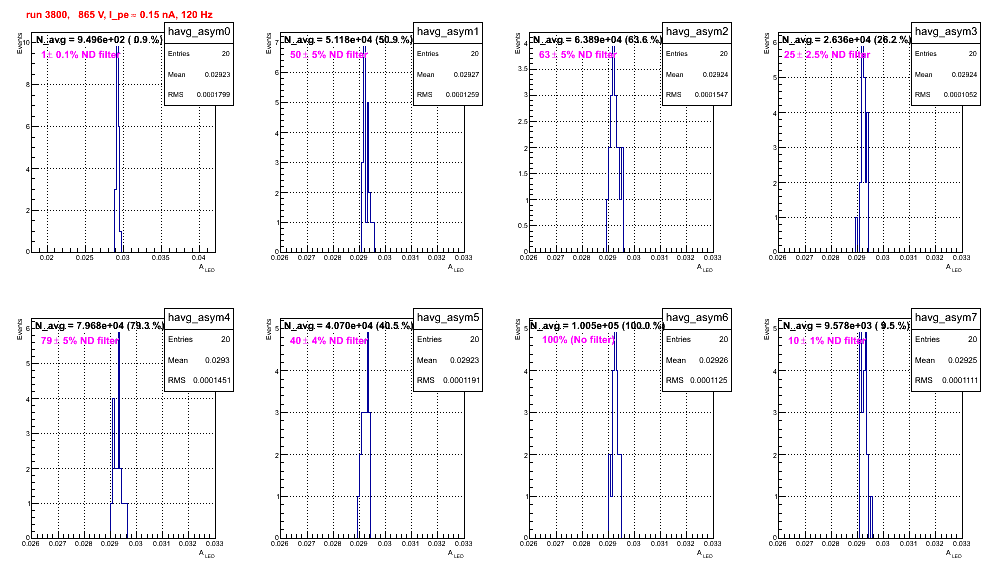Pick the magenta 40± 4% ND filter label

click(x=329, y=341)
